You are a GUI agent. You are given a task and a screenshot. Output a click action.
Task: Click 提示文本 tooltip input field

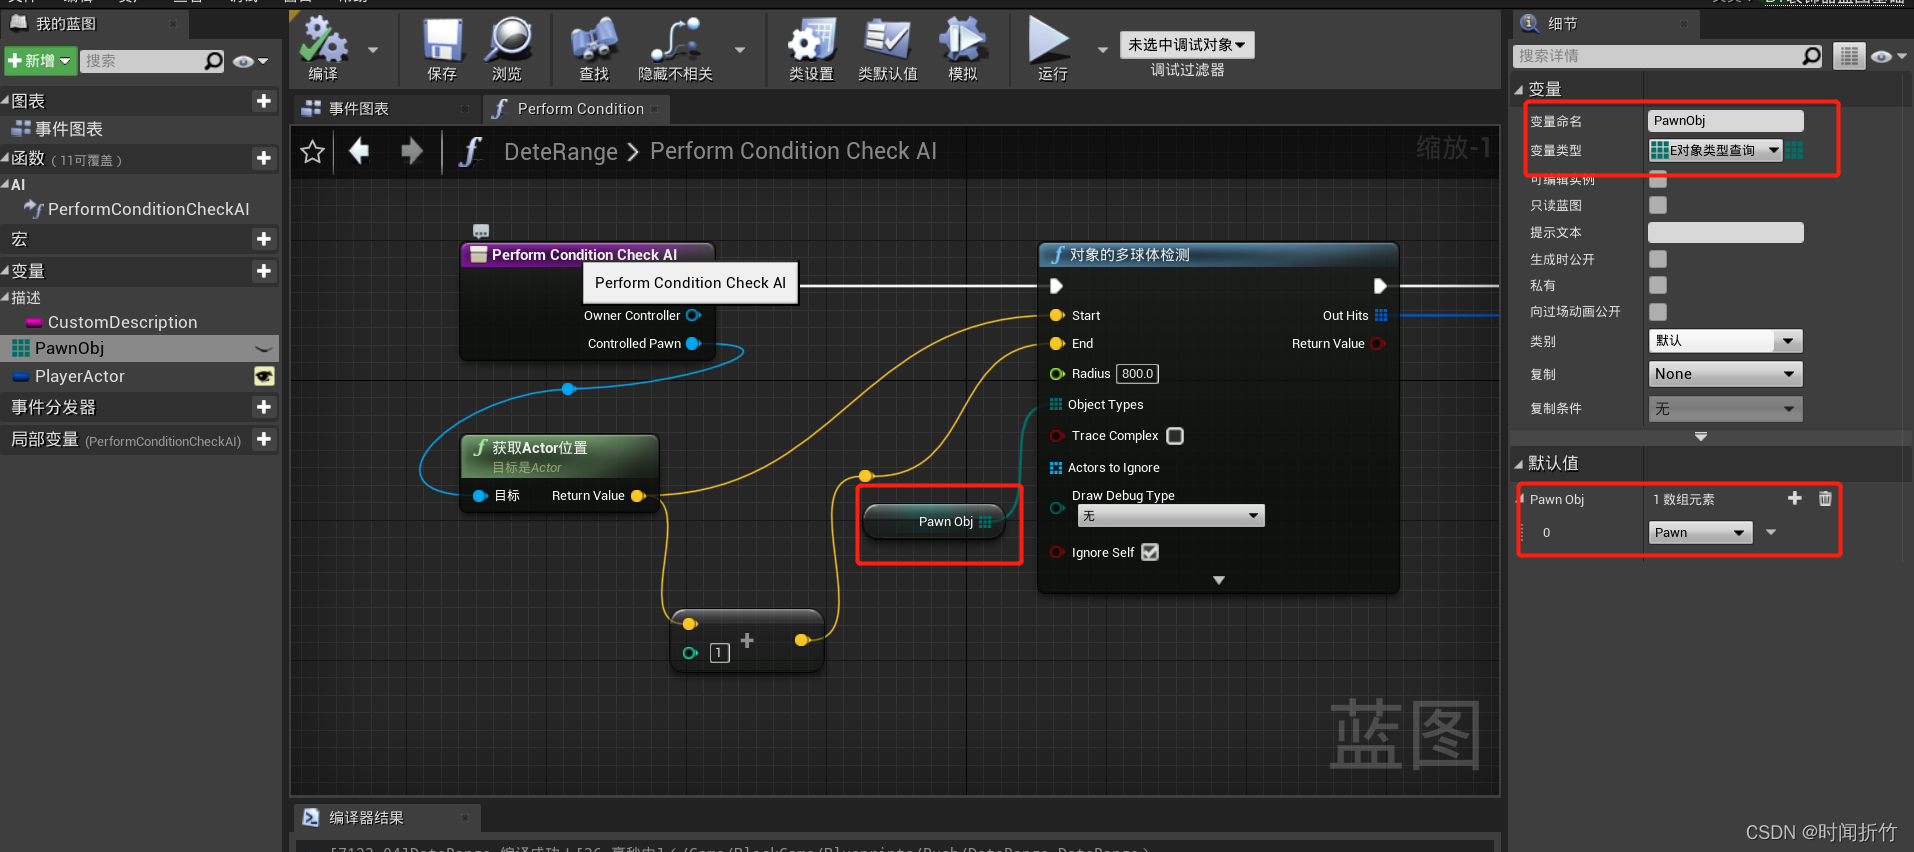coord(1725,233)
